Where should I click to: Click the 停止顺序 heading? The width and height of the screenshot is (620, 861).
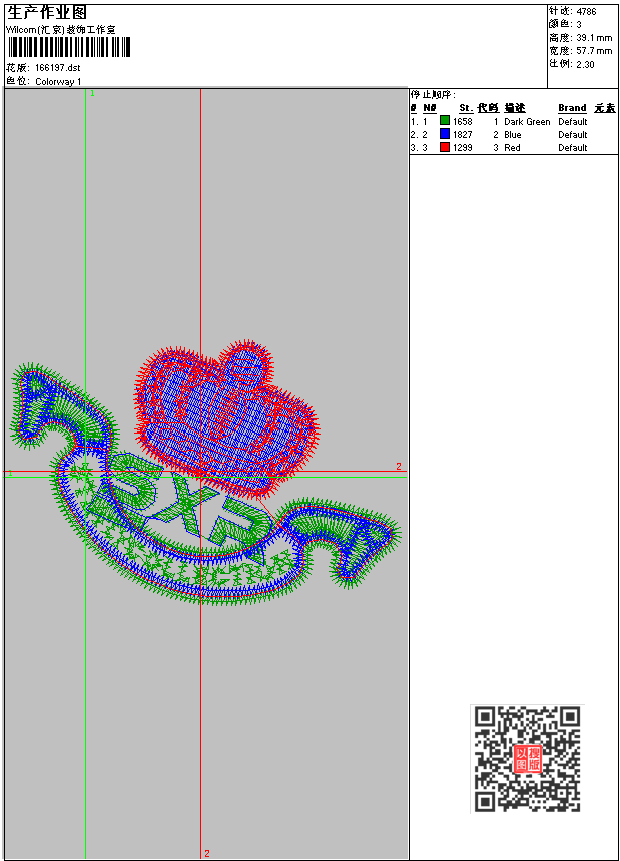coord(433,94)
